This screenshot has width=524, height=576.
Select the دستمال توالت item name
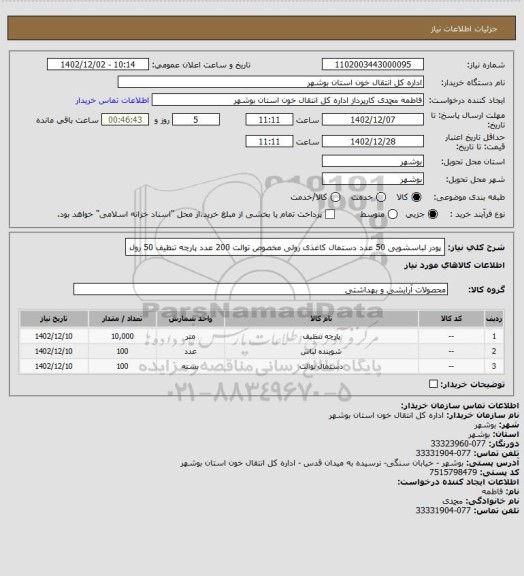click(x=322, y=367)
